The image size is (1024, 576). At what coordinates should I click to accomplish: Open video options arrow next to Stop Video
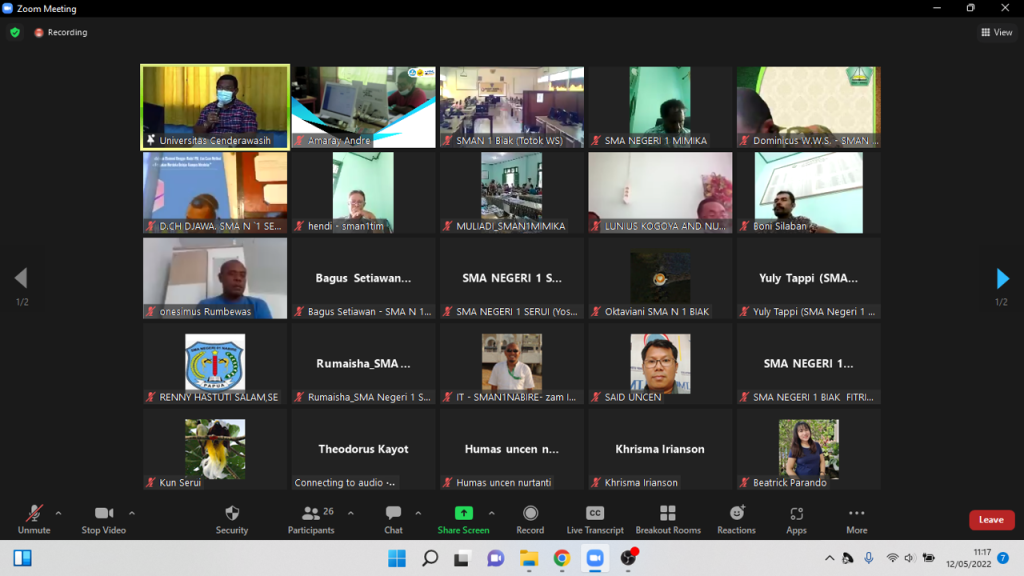click(x=132, y=513)
